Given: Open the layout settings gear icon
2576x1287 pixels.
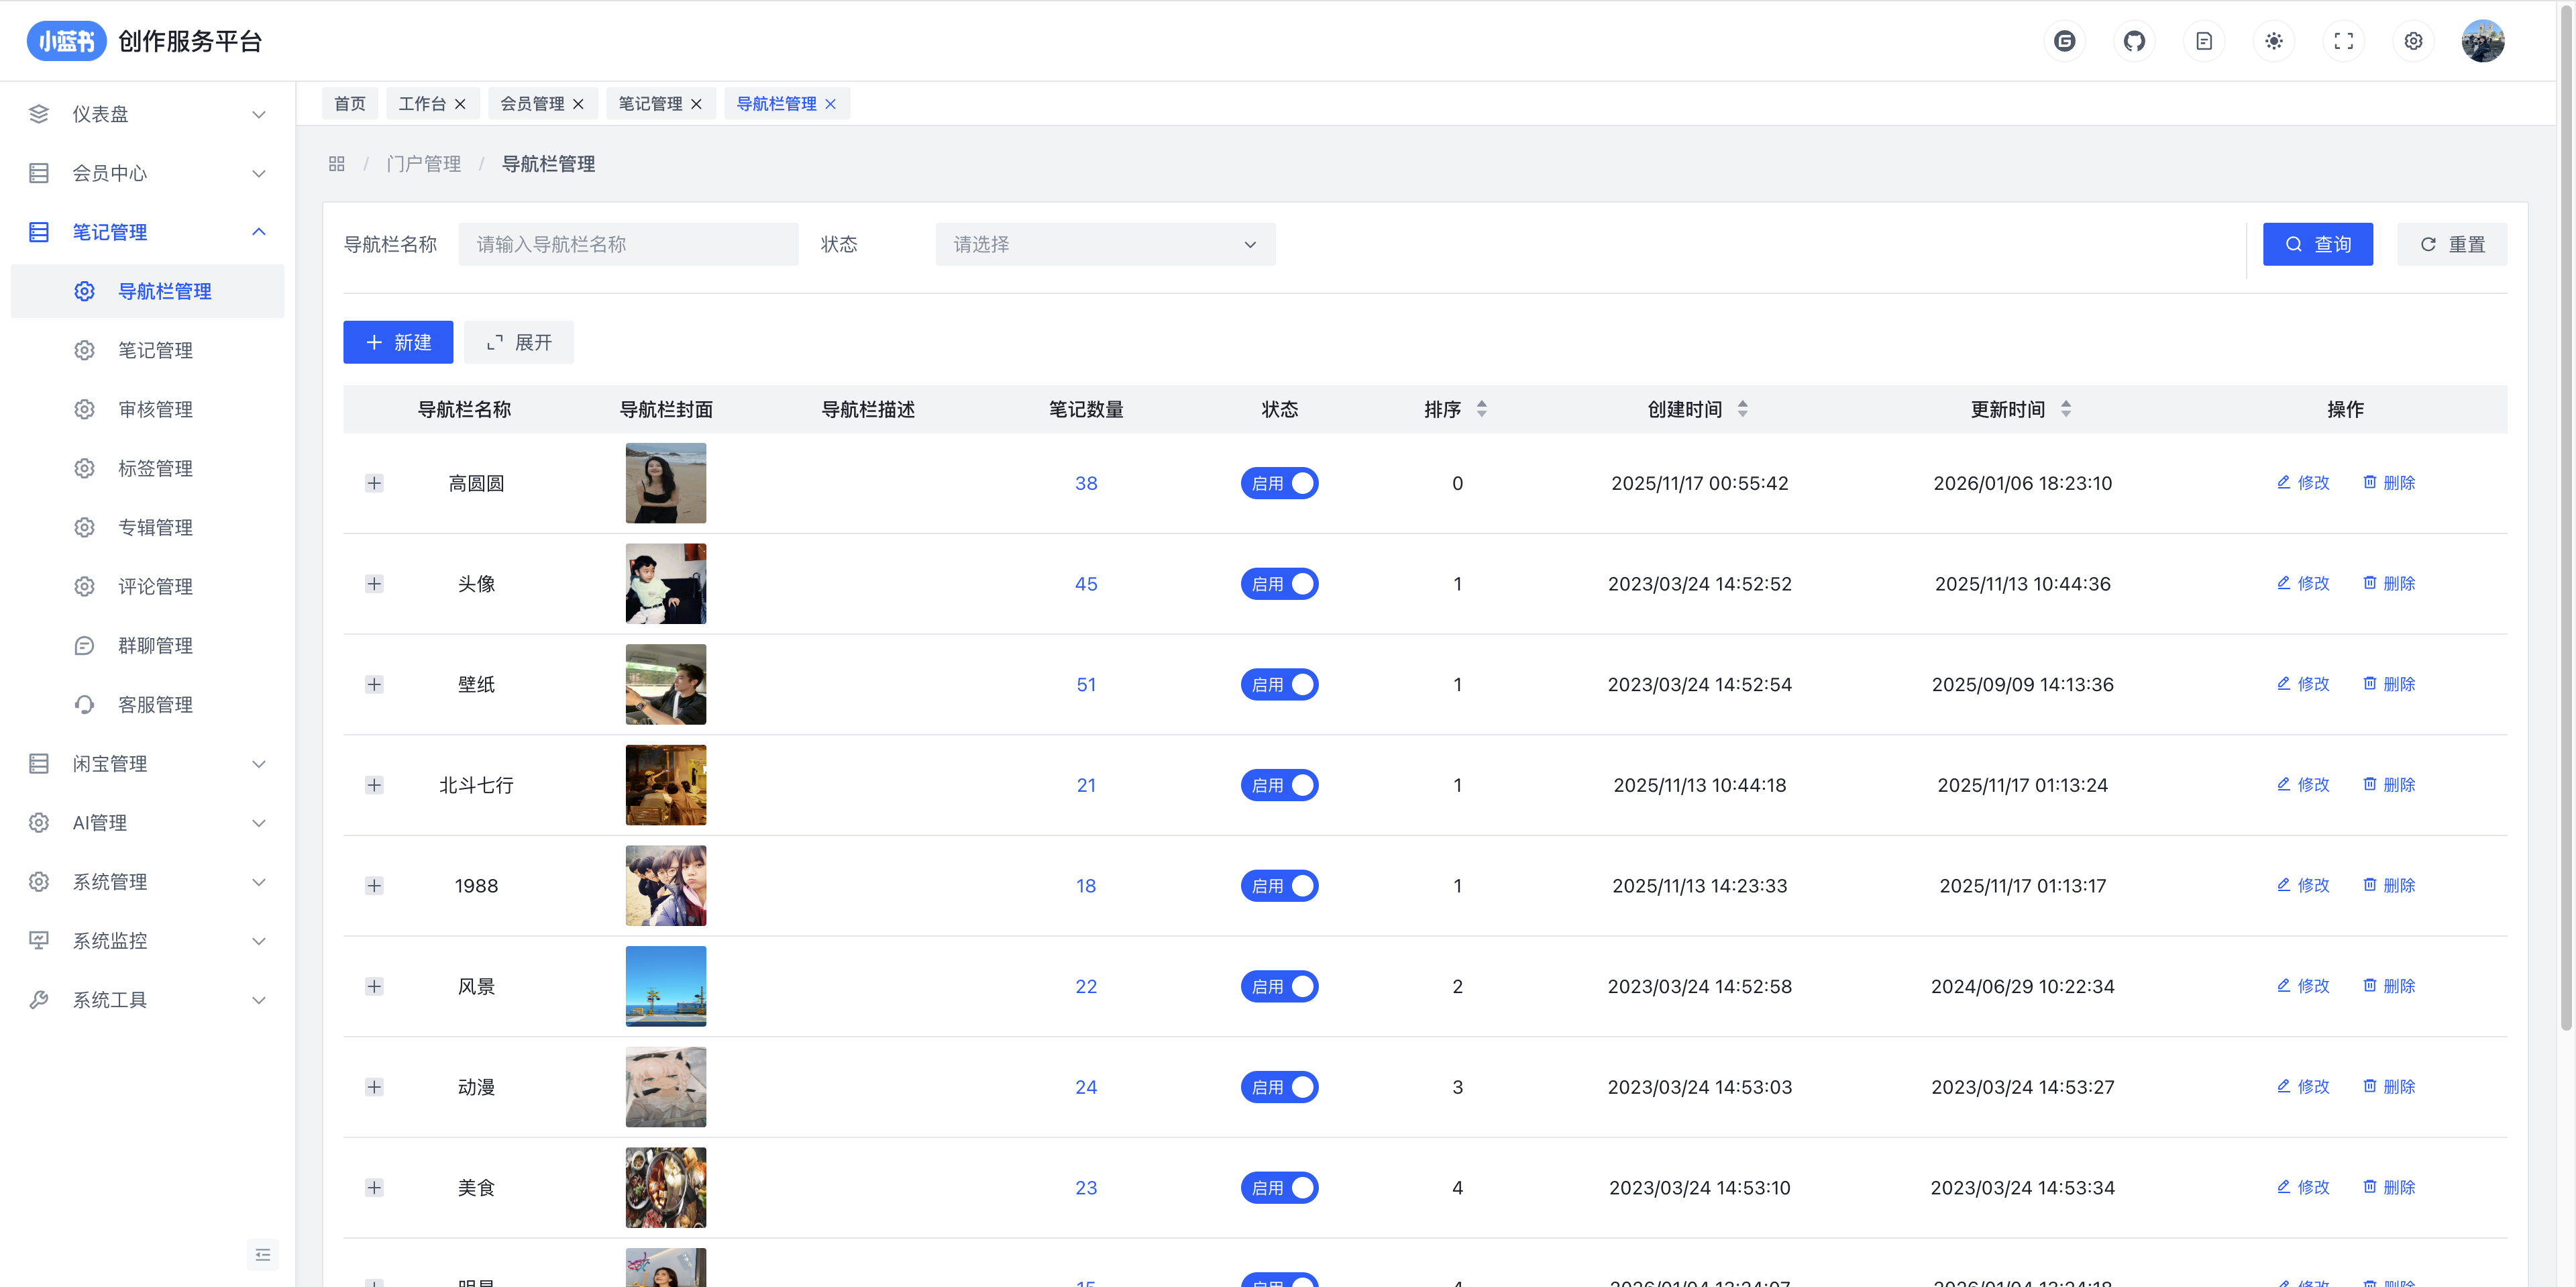Looking at the screenshot, I should (2413, 41).
